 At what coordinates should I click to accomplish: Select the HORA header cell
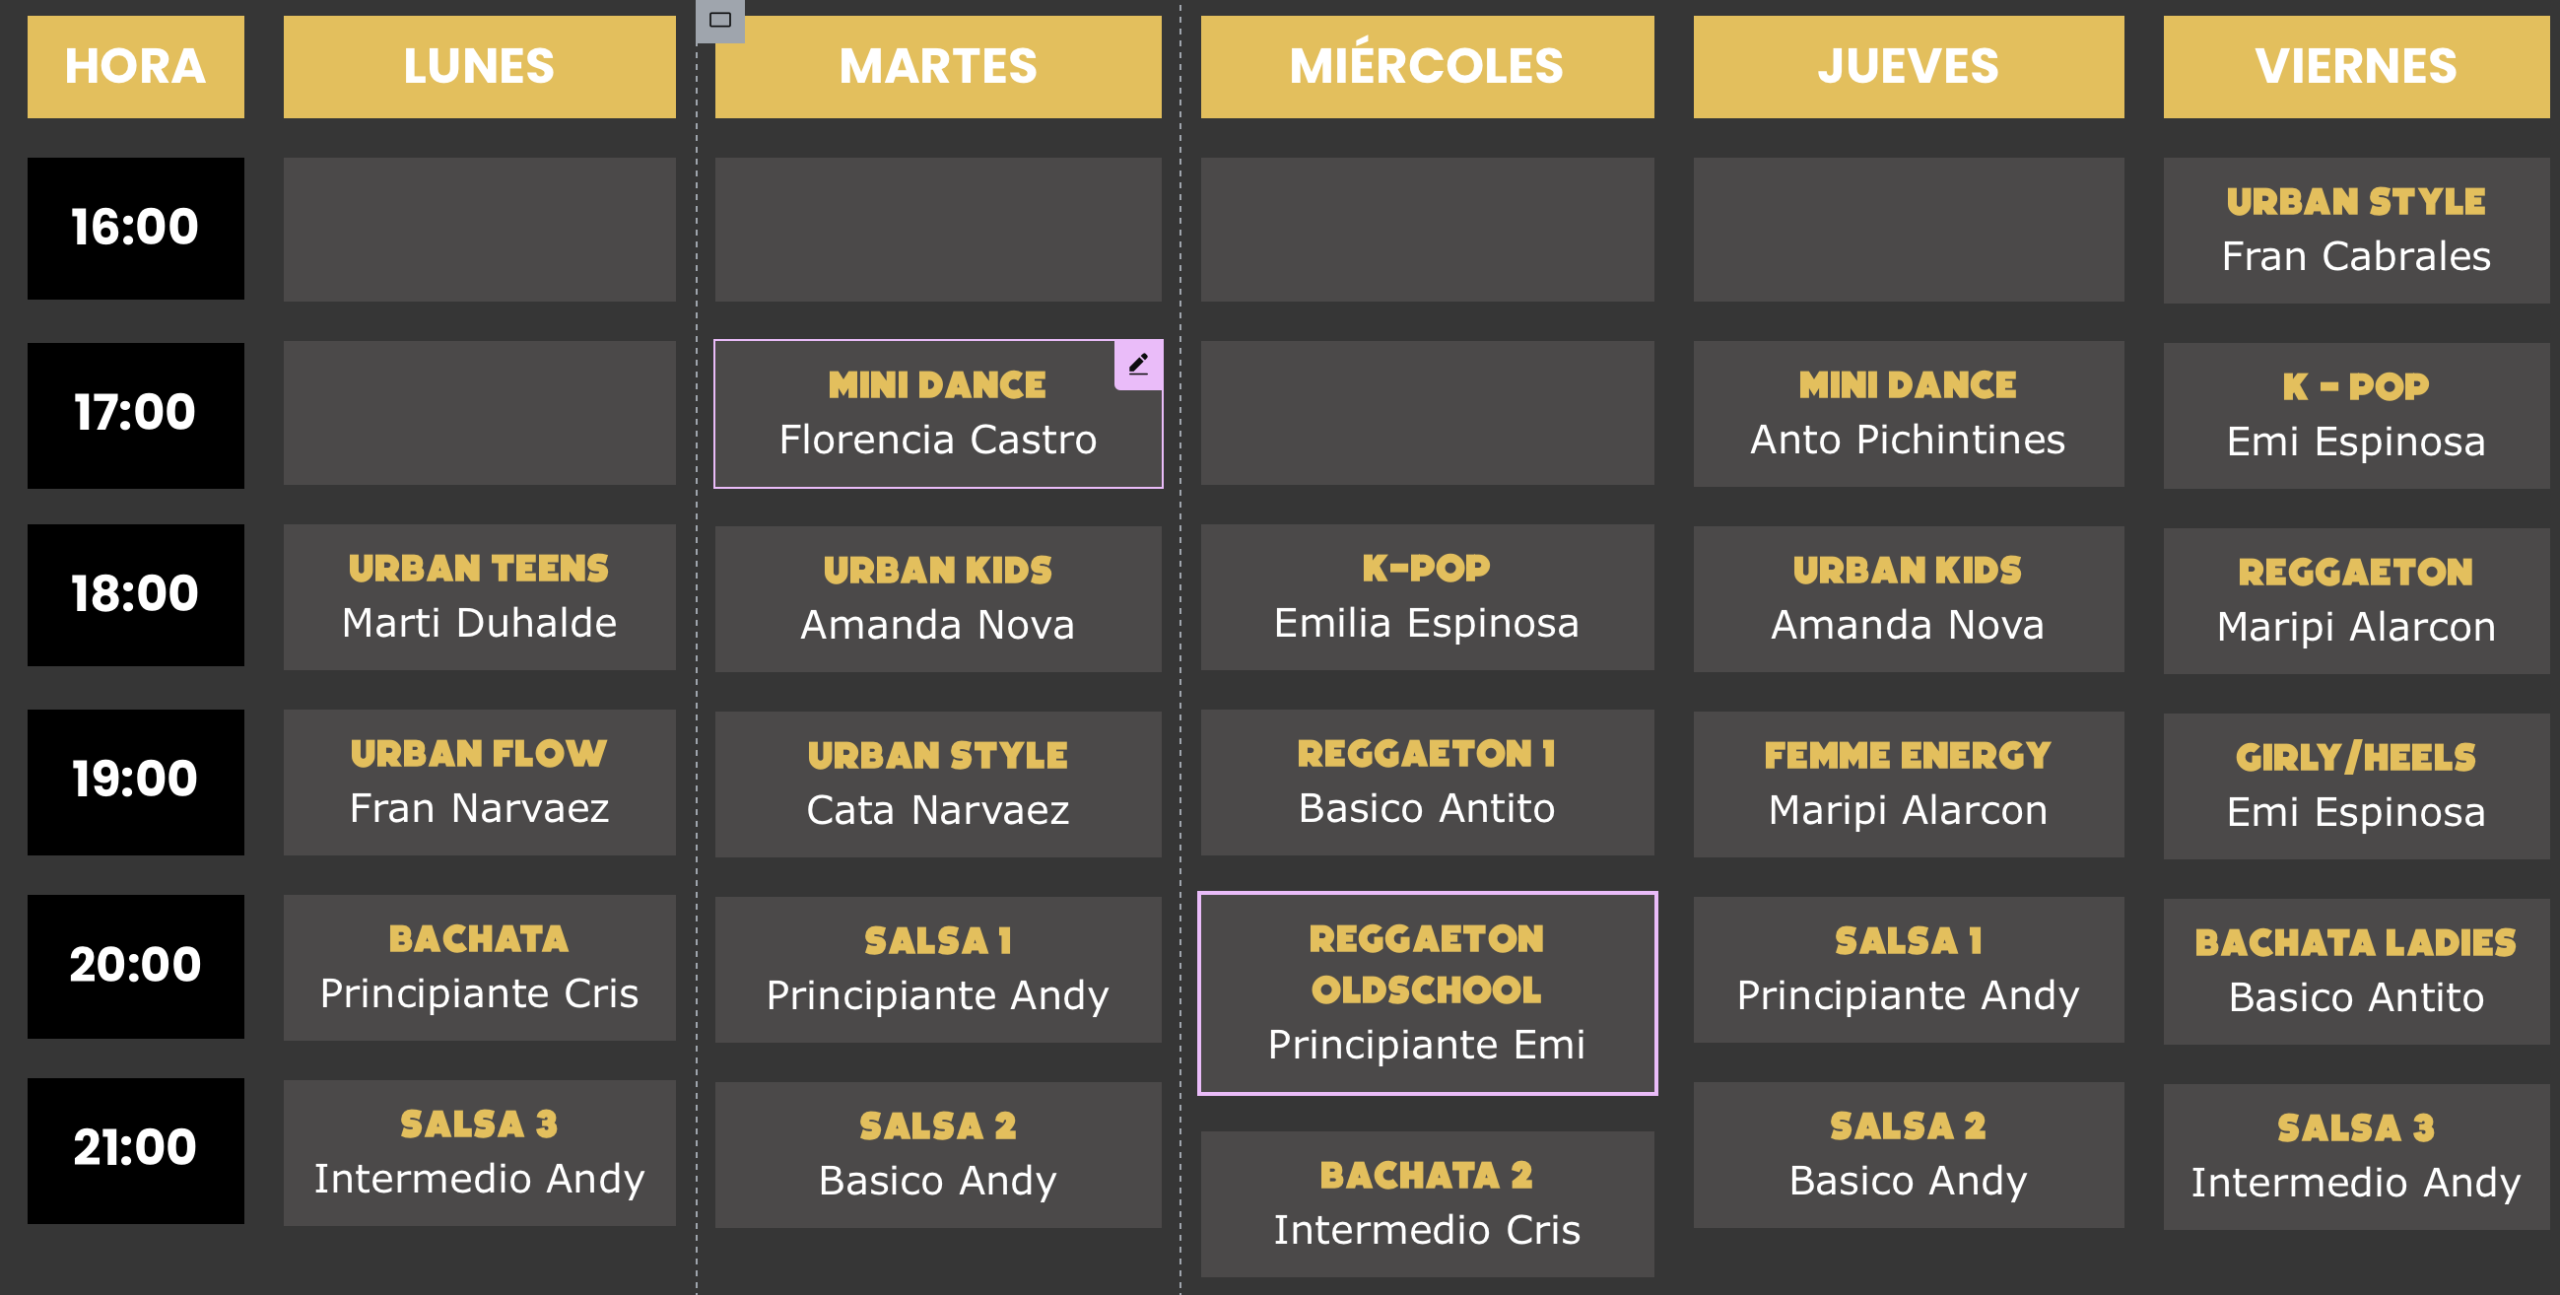pyautogui.click(x=135, y=67)
